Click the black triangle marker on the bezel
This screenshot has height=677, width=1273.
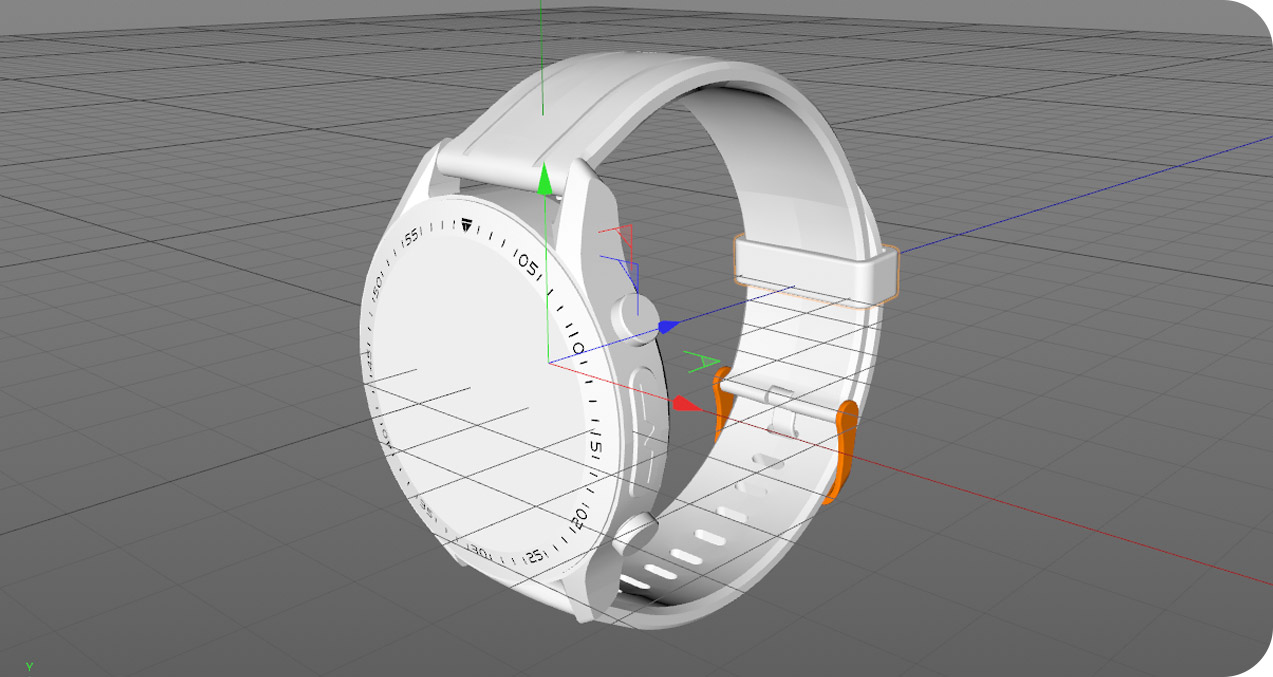(x=465, y=225)
